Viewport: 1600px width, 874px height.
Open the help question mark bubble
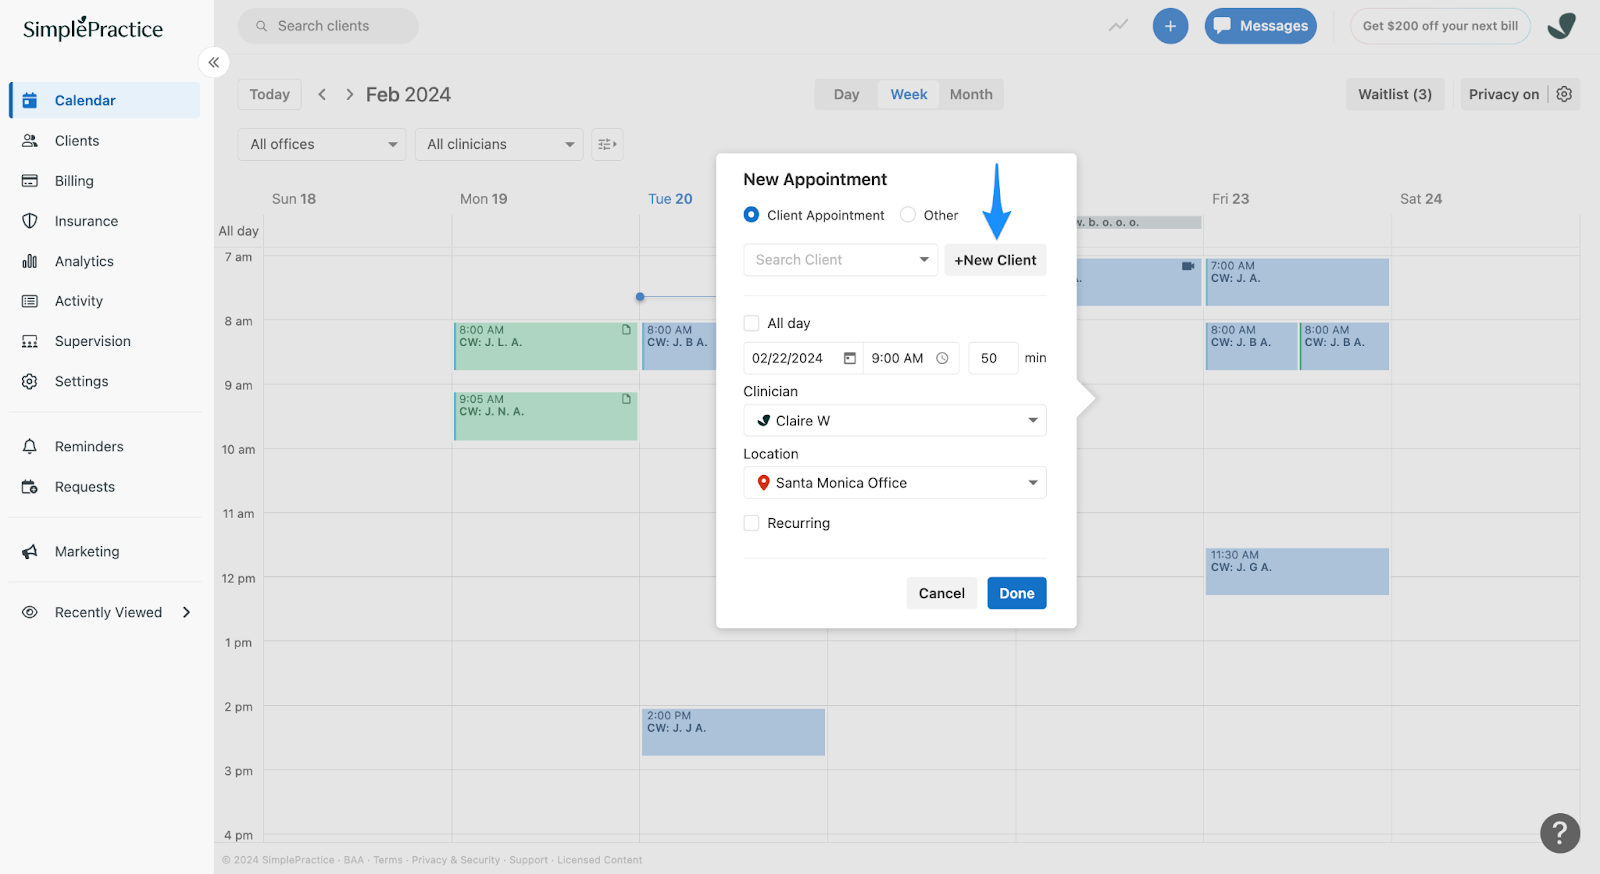coord(1558,832)
